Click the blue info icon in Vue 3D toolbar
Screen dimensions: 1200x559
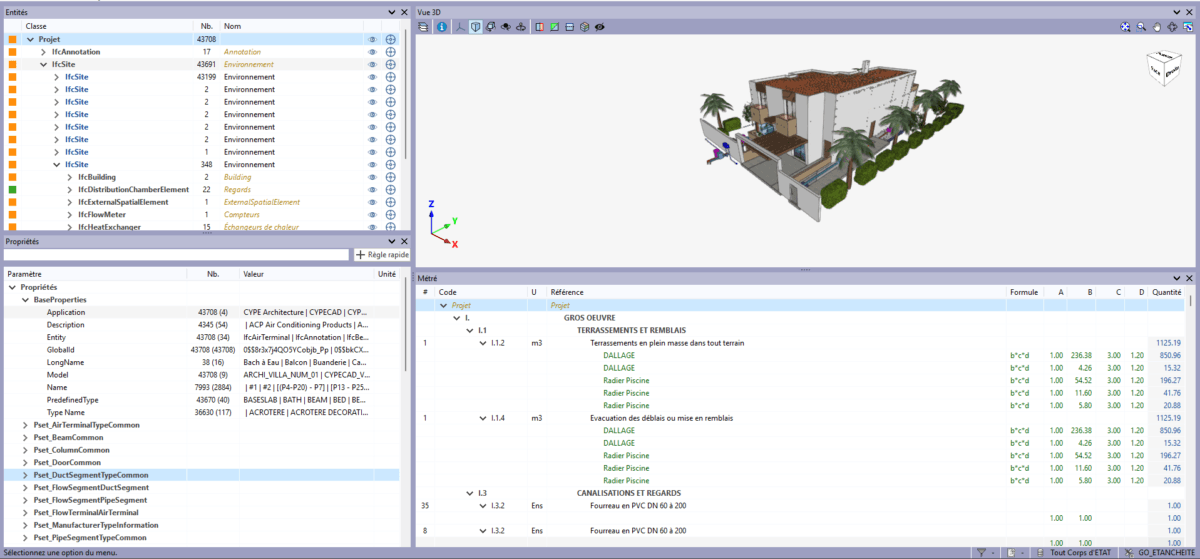click(x=441, y=26)
